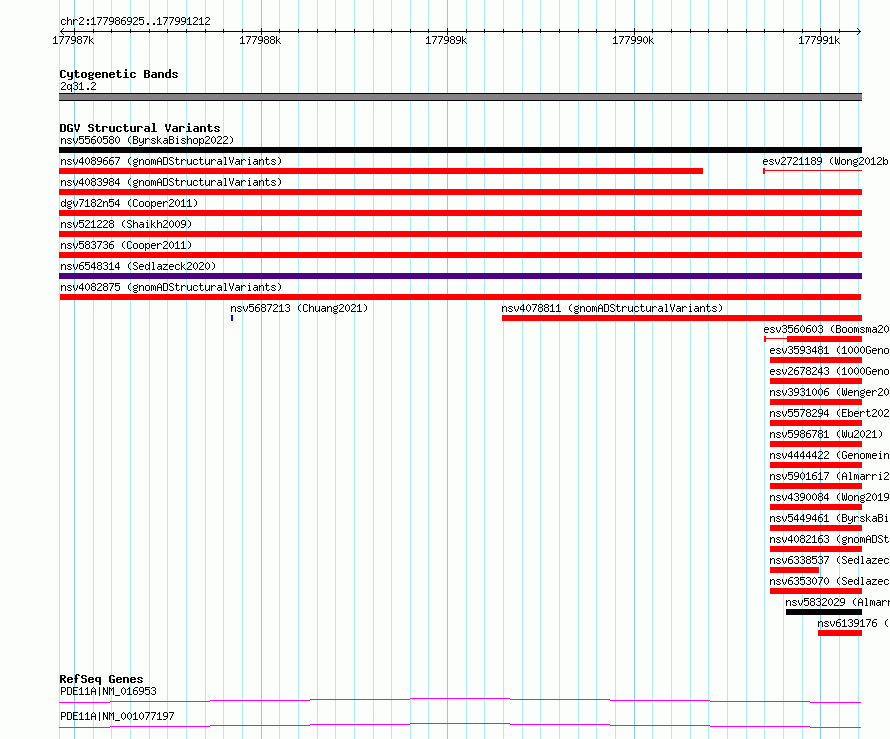Open variant nsv5560580 (ByrskaBishop2022) label
Viewport: 890px width, 739px height.
pos(147,140)
